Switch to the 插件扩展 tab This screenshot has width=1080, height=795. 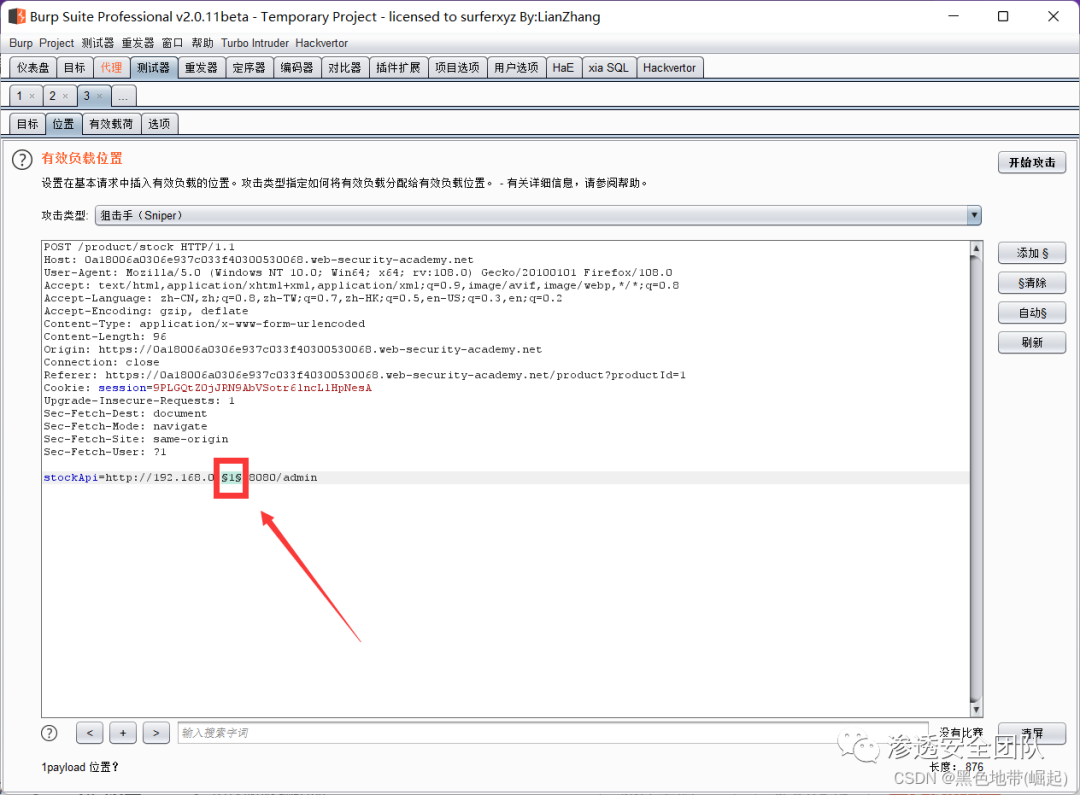coord(398,68)
